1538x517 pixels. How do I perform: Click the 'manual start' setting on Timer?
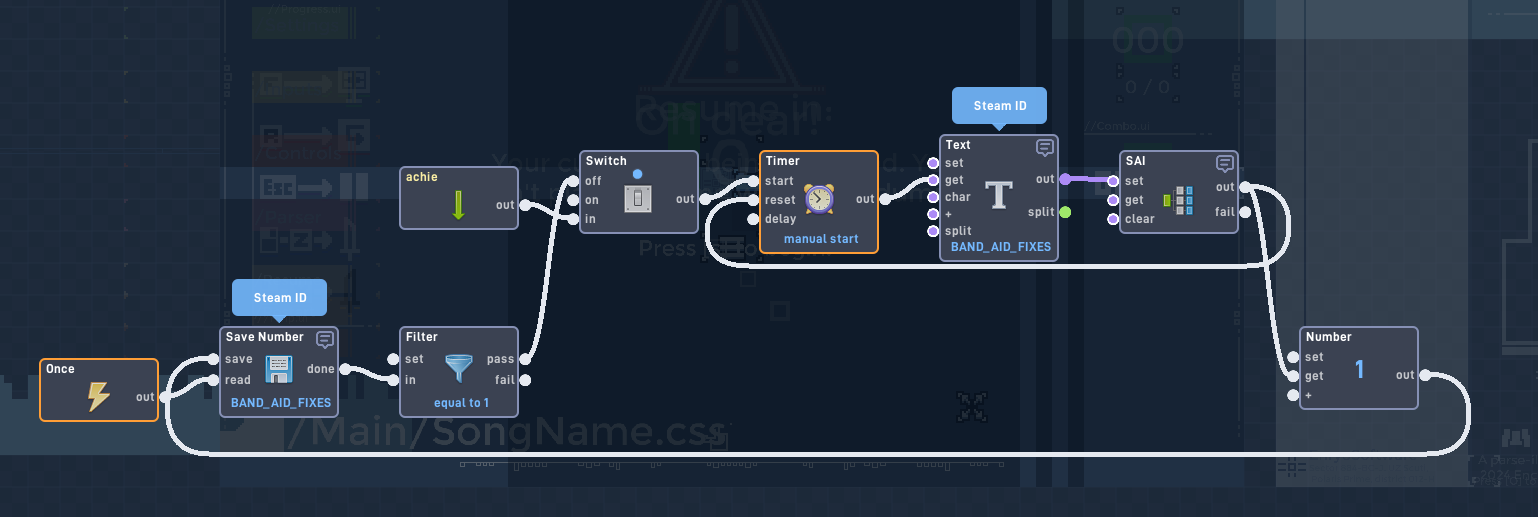(x=821, y=239)
